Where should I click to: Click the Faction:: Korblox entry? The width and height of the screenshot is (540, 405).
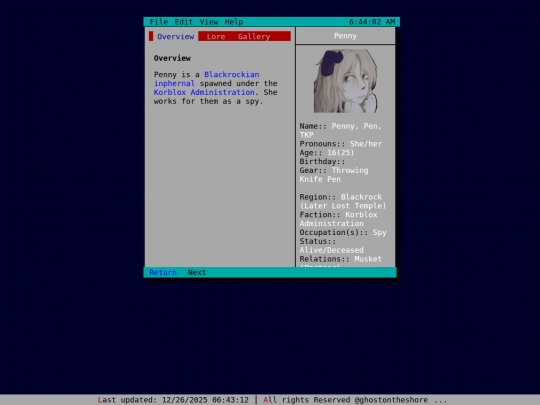click(x=338, y=215)
